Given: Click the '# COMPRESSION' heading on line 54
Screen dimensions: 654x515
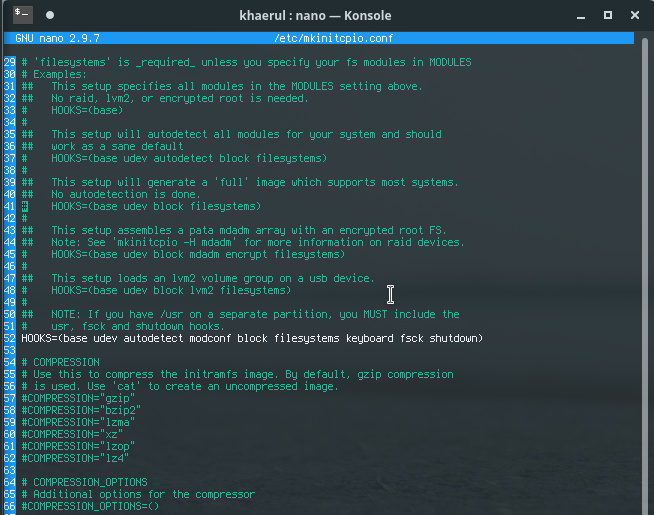Looking at the screenshot, I should (60, 362).
